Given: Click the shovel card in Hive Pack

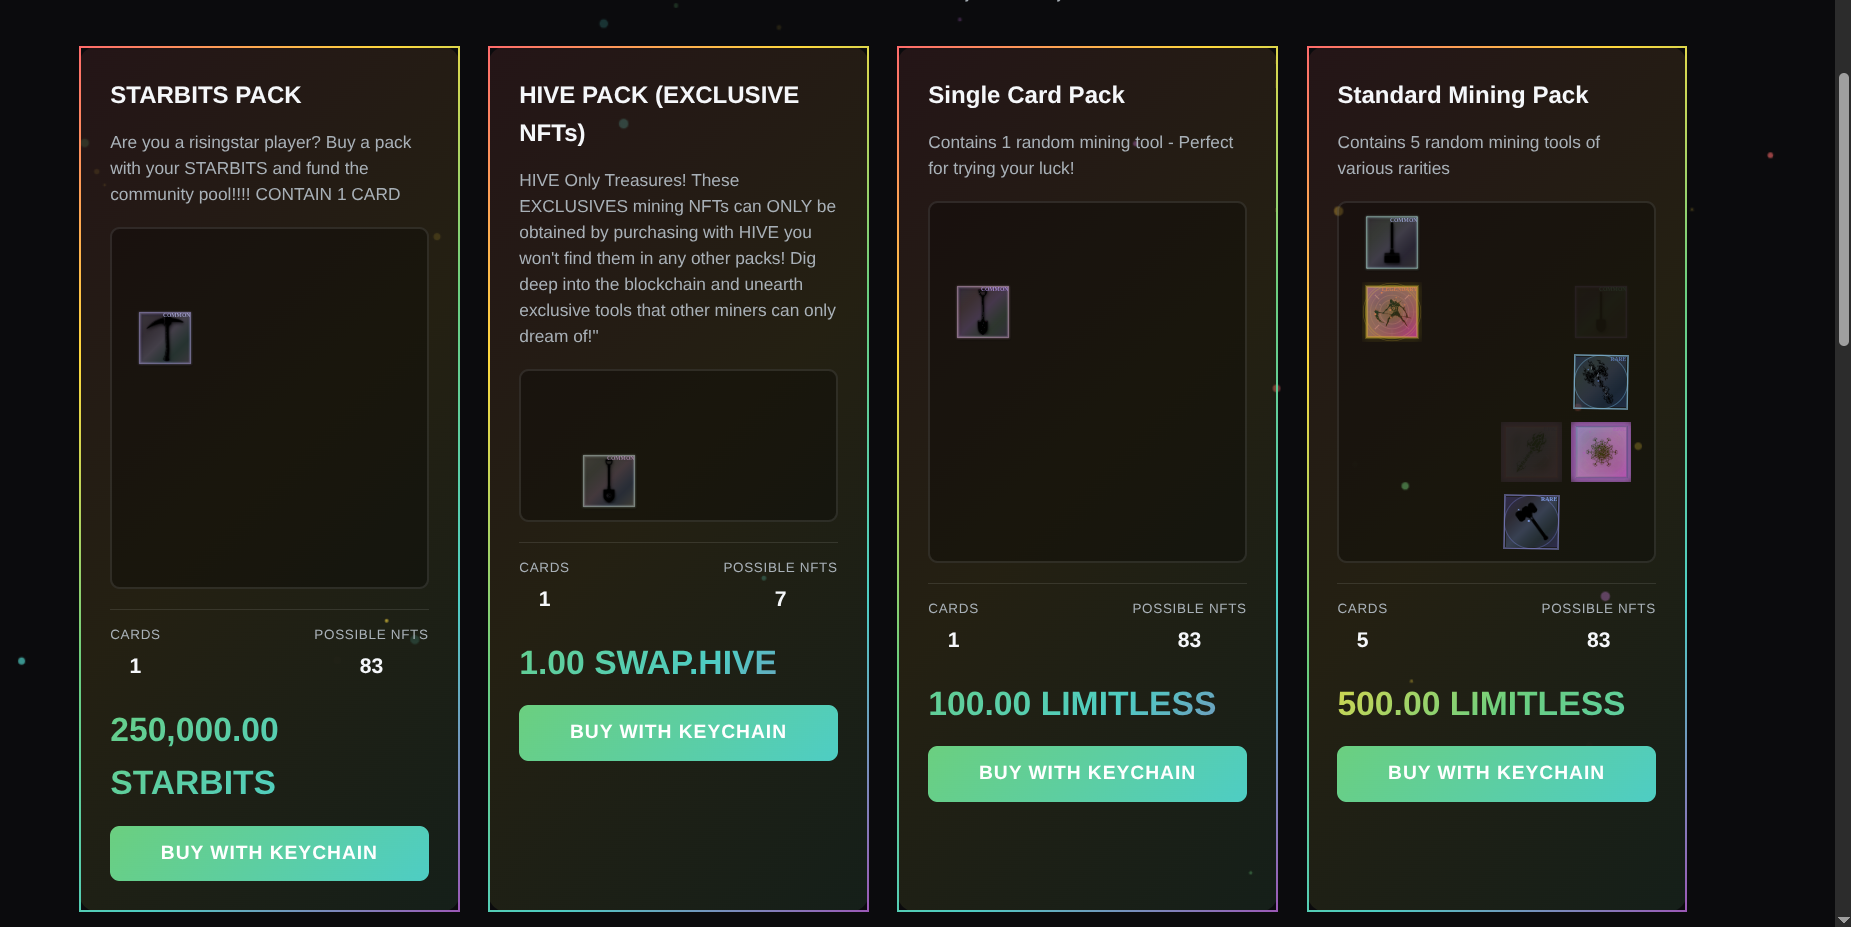Looking at the screenshot, I should (x=609, y=481).
